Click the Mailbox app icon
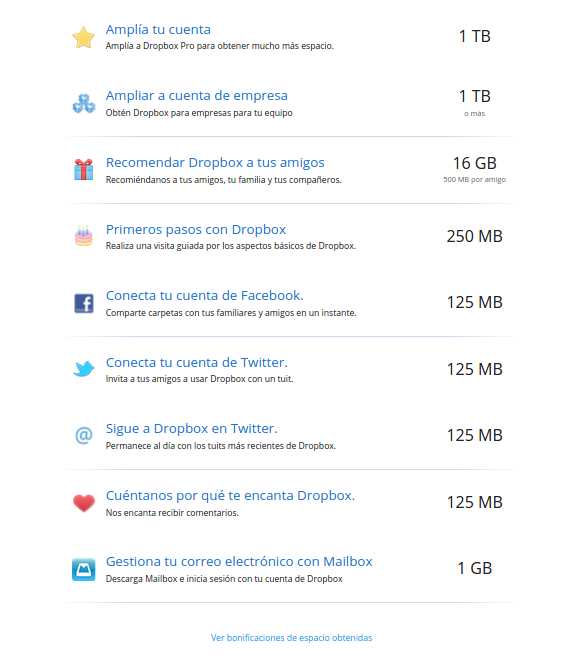574x662 pixels. coord(84,569)
